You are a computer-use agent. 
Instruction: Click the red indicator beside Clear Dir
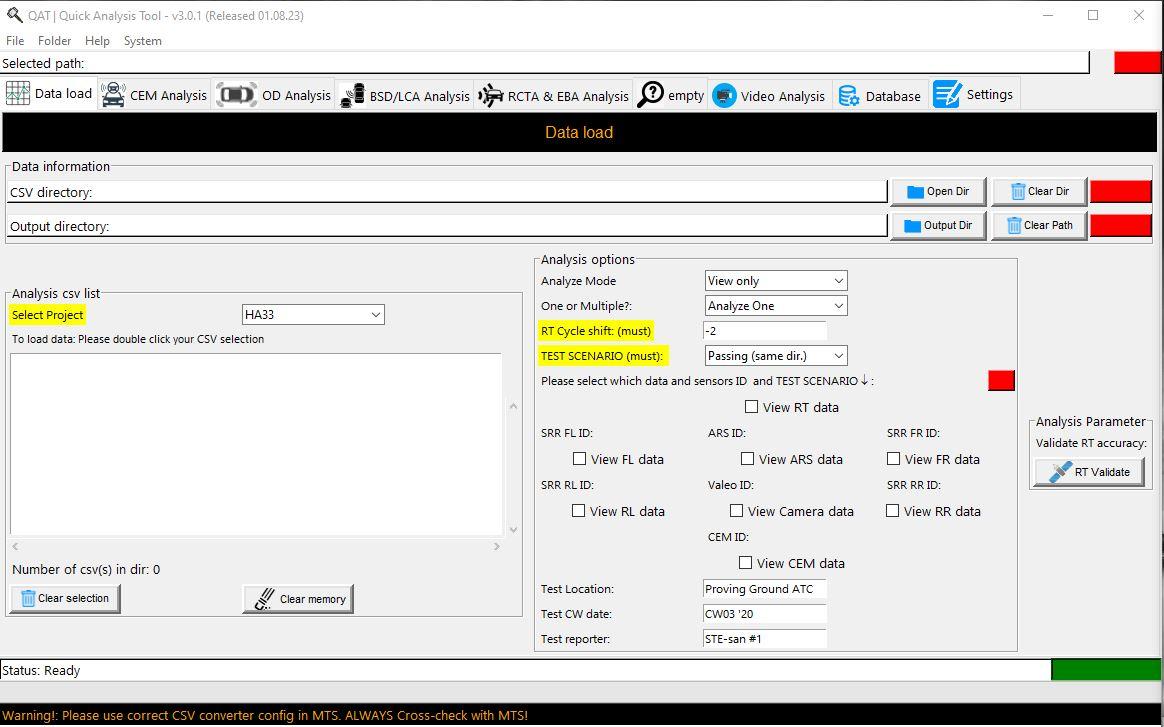pyautogui.click(x=1120, y=191)
